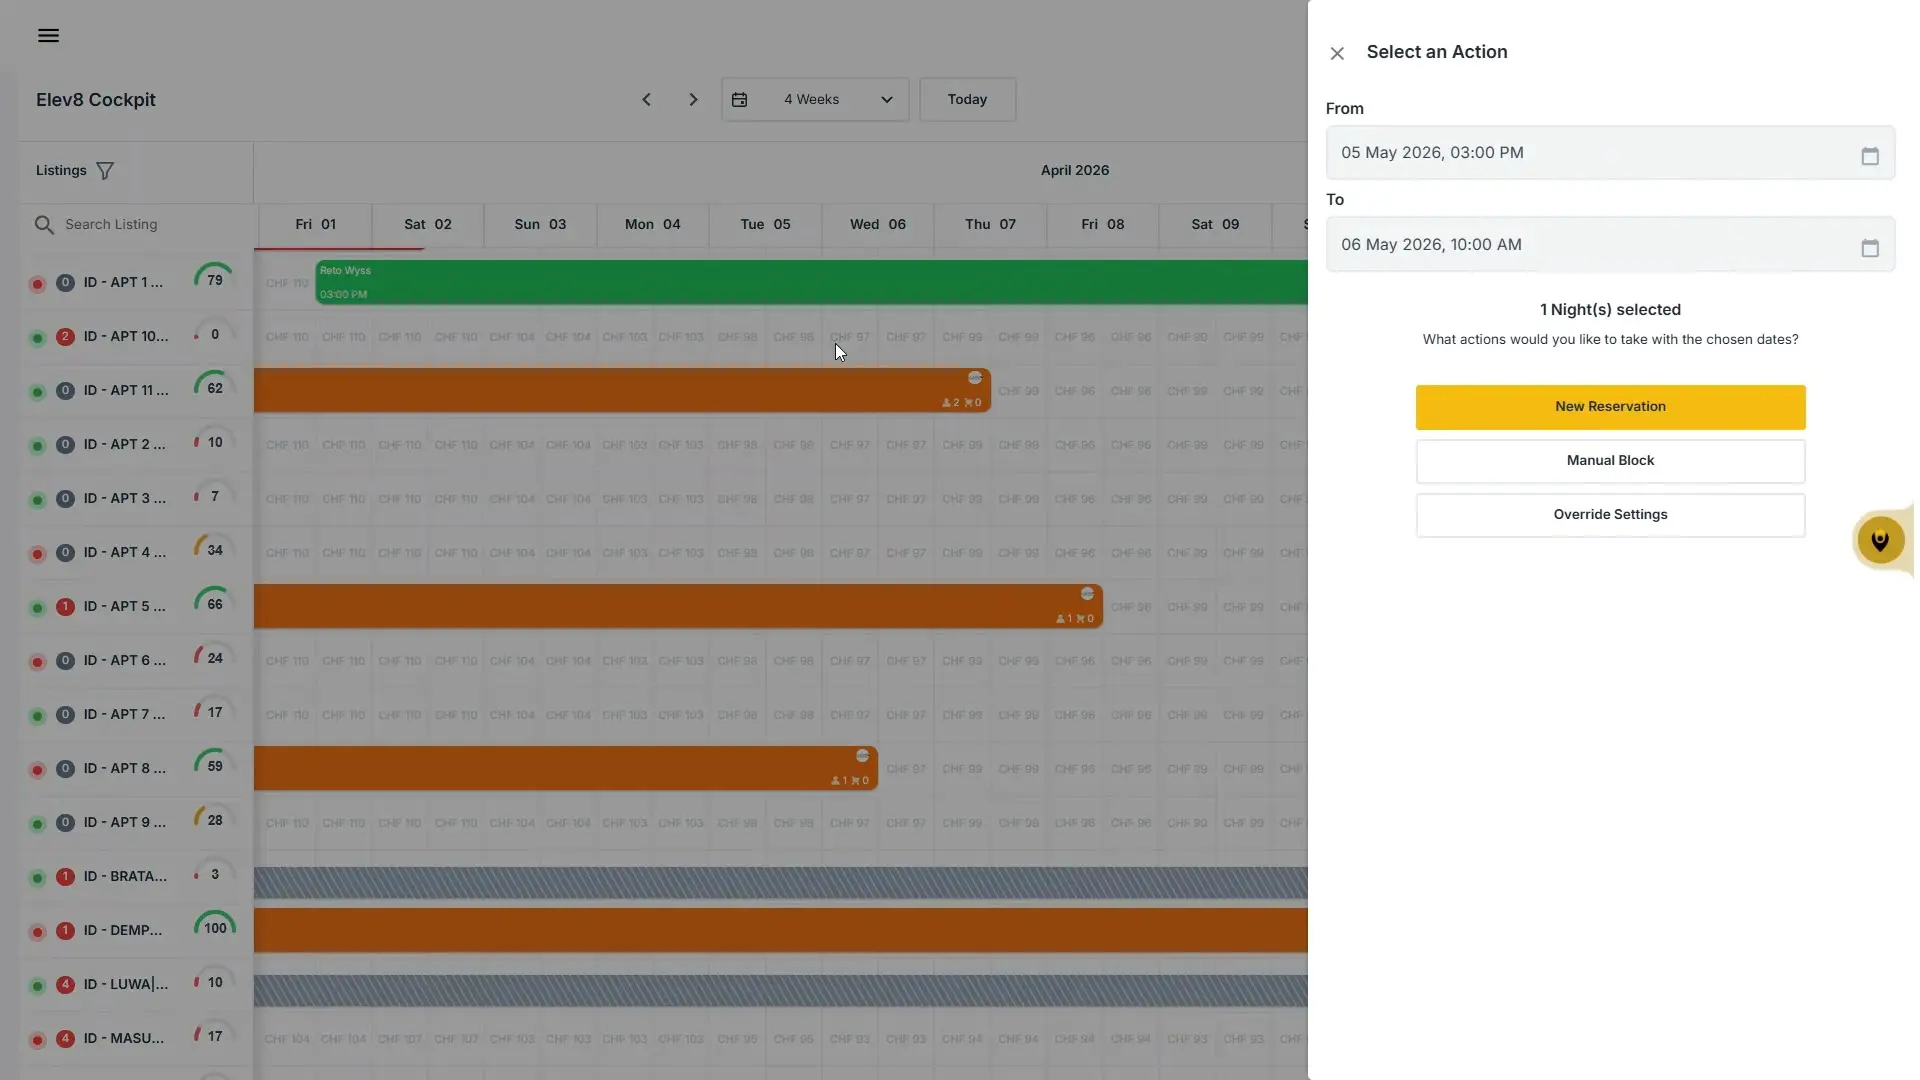This screenshot has height=1080, width=1920.
Task: Select the ID - APT 2 listing
Action: [125, 445]
